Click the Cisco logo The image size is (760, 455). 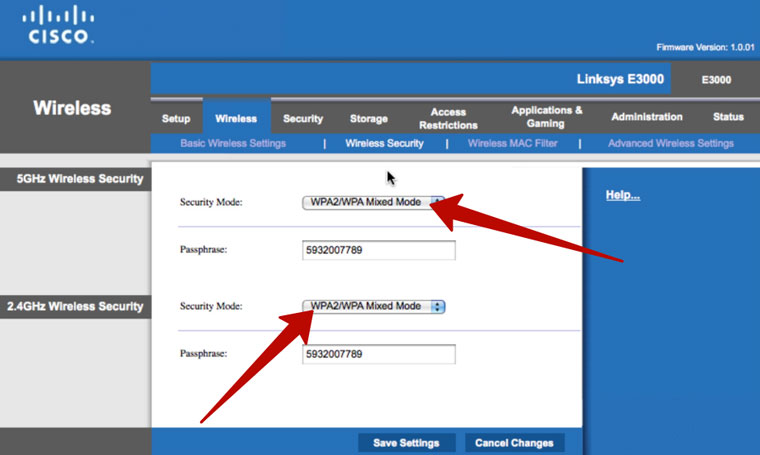tap(58, 25)
